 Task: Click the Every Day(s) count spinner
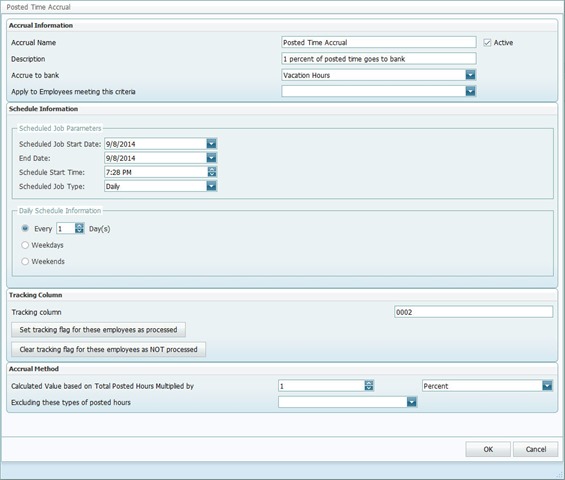click(x=79, y=228)
